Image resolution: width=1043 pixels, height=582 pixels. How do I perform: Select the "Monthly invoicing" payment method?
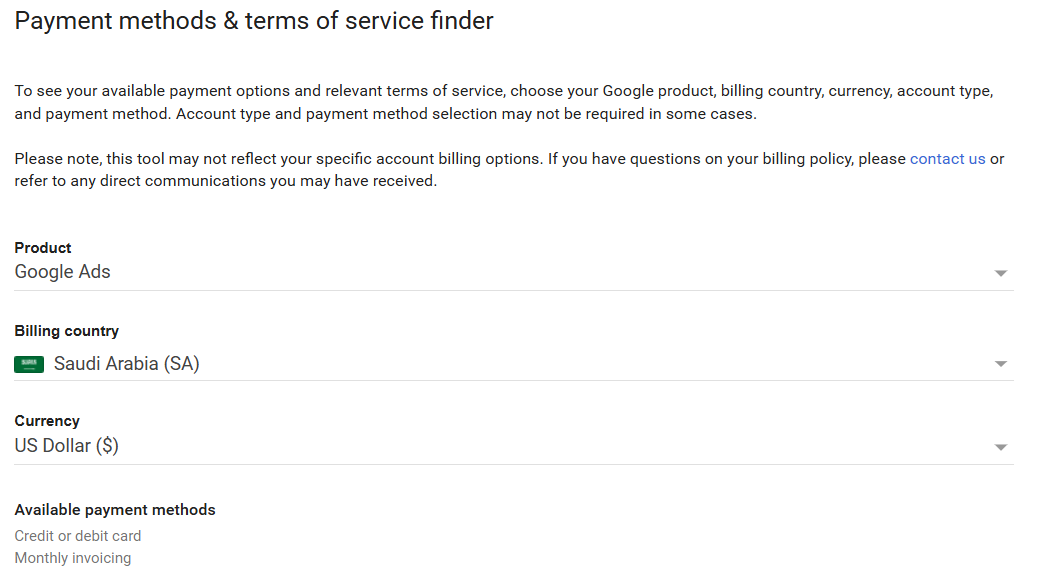pos(73,558)
